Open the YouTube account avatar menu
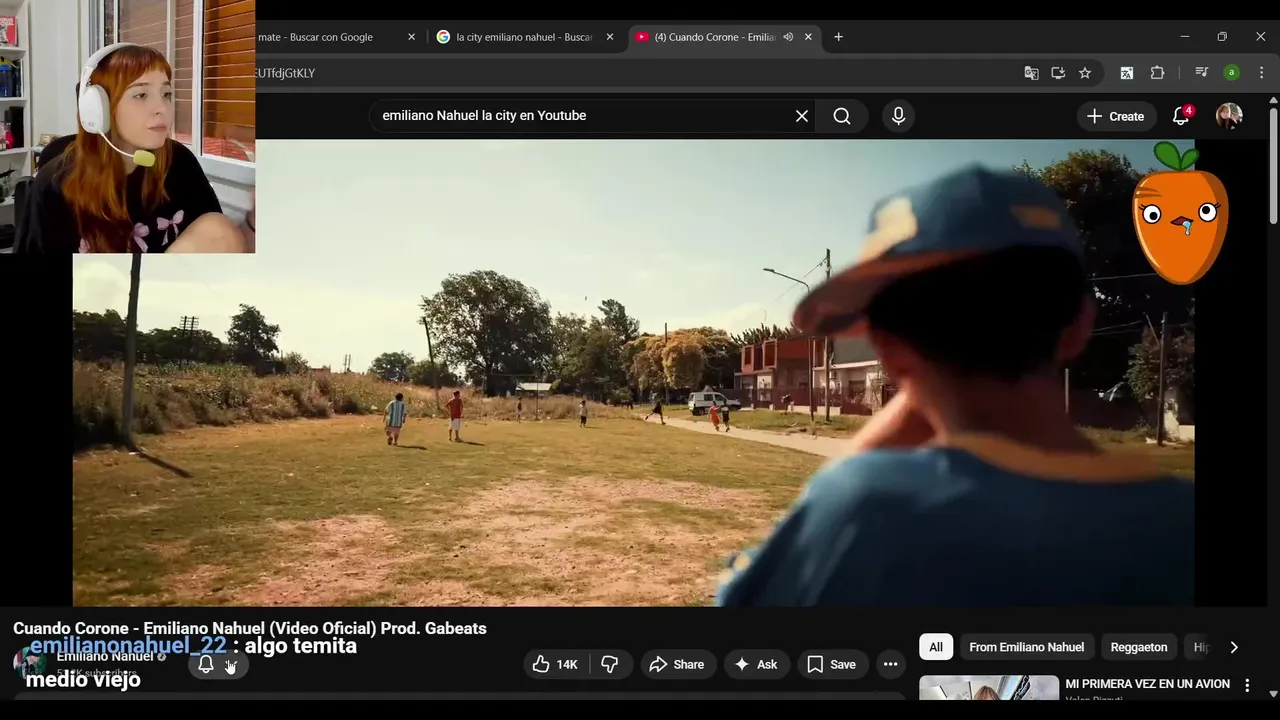Image resolution: width=1280 pixels, height=720 pixels. click(1229, 116)
